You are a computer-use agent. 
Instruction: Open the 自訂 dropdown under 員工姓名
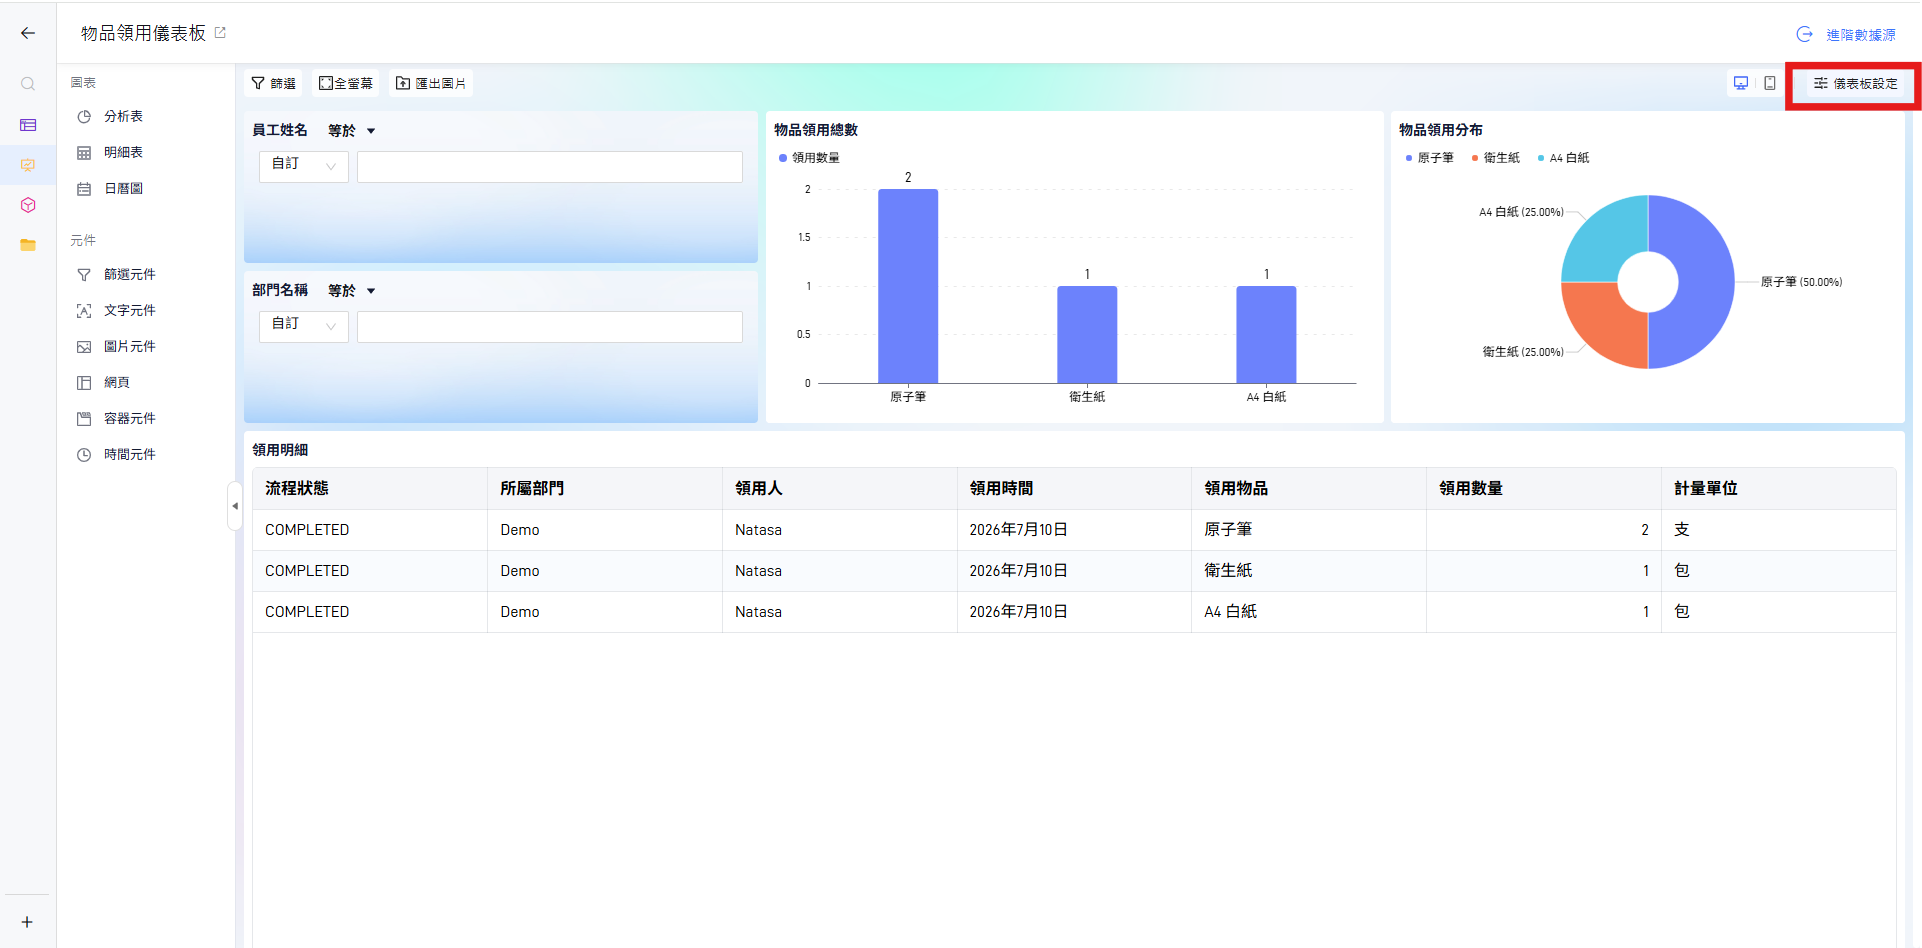pos(304,166)
